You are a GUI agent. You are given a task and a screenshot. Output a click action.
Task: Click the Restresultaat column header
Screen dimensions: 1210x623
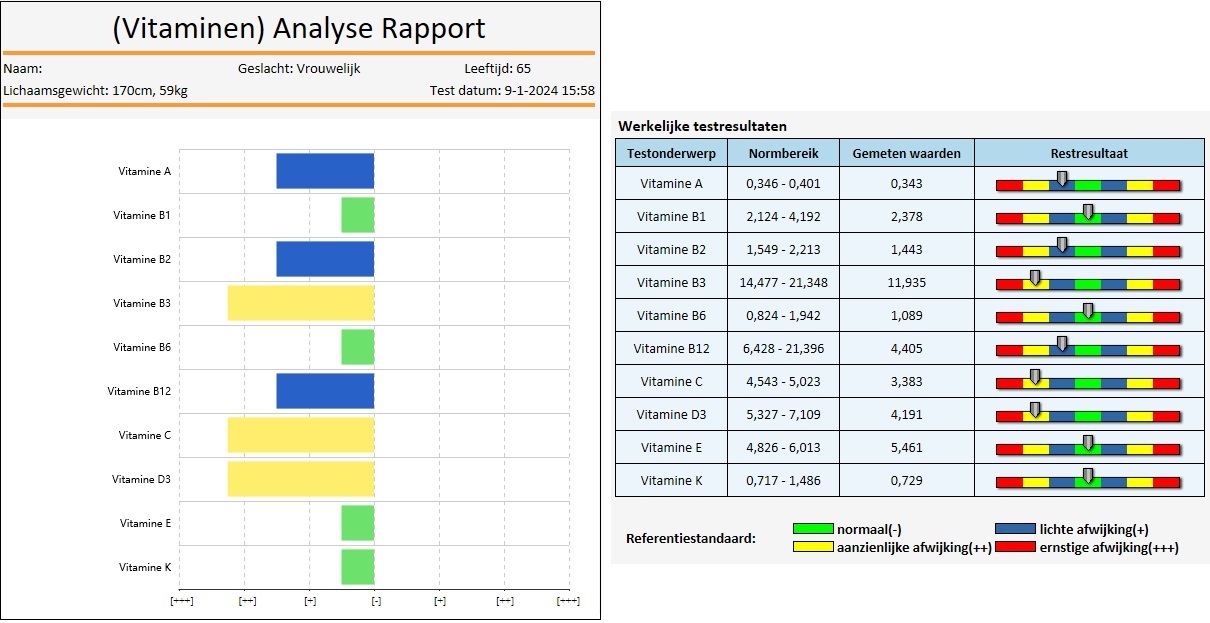(1089, 154)
